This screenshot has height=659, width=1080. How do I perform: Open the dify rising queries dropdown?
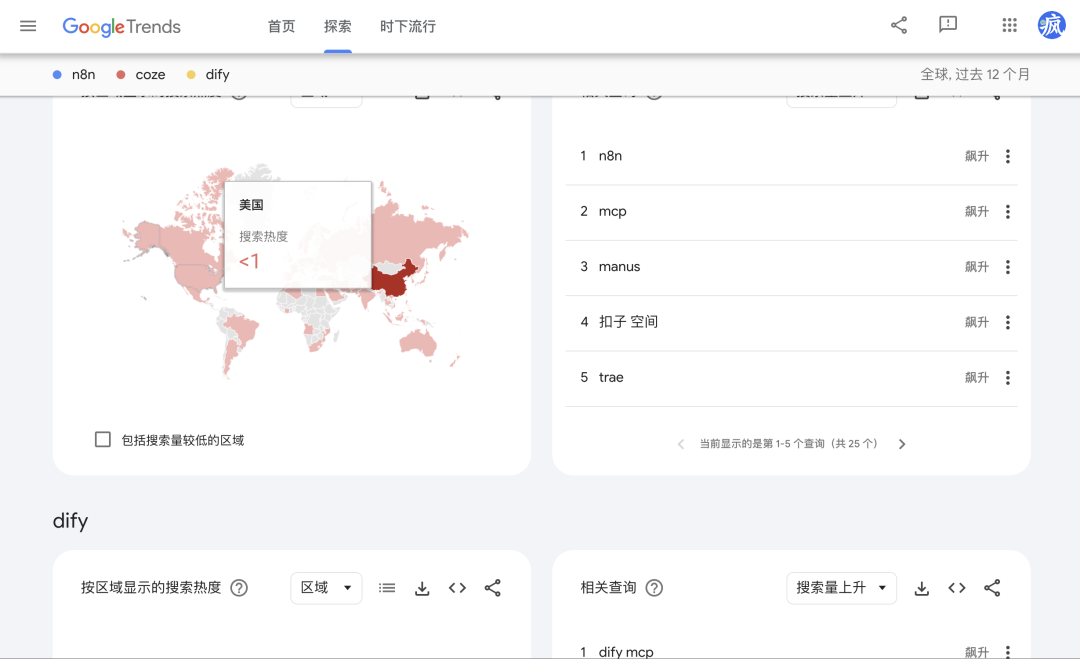(x=841, y=588)
